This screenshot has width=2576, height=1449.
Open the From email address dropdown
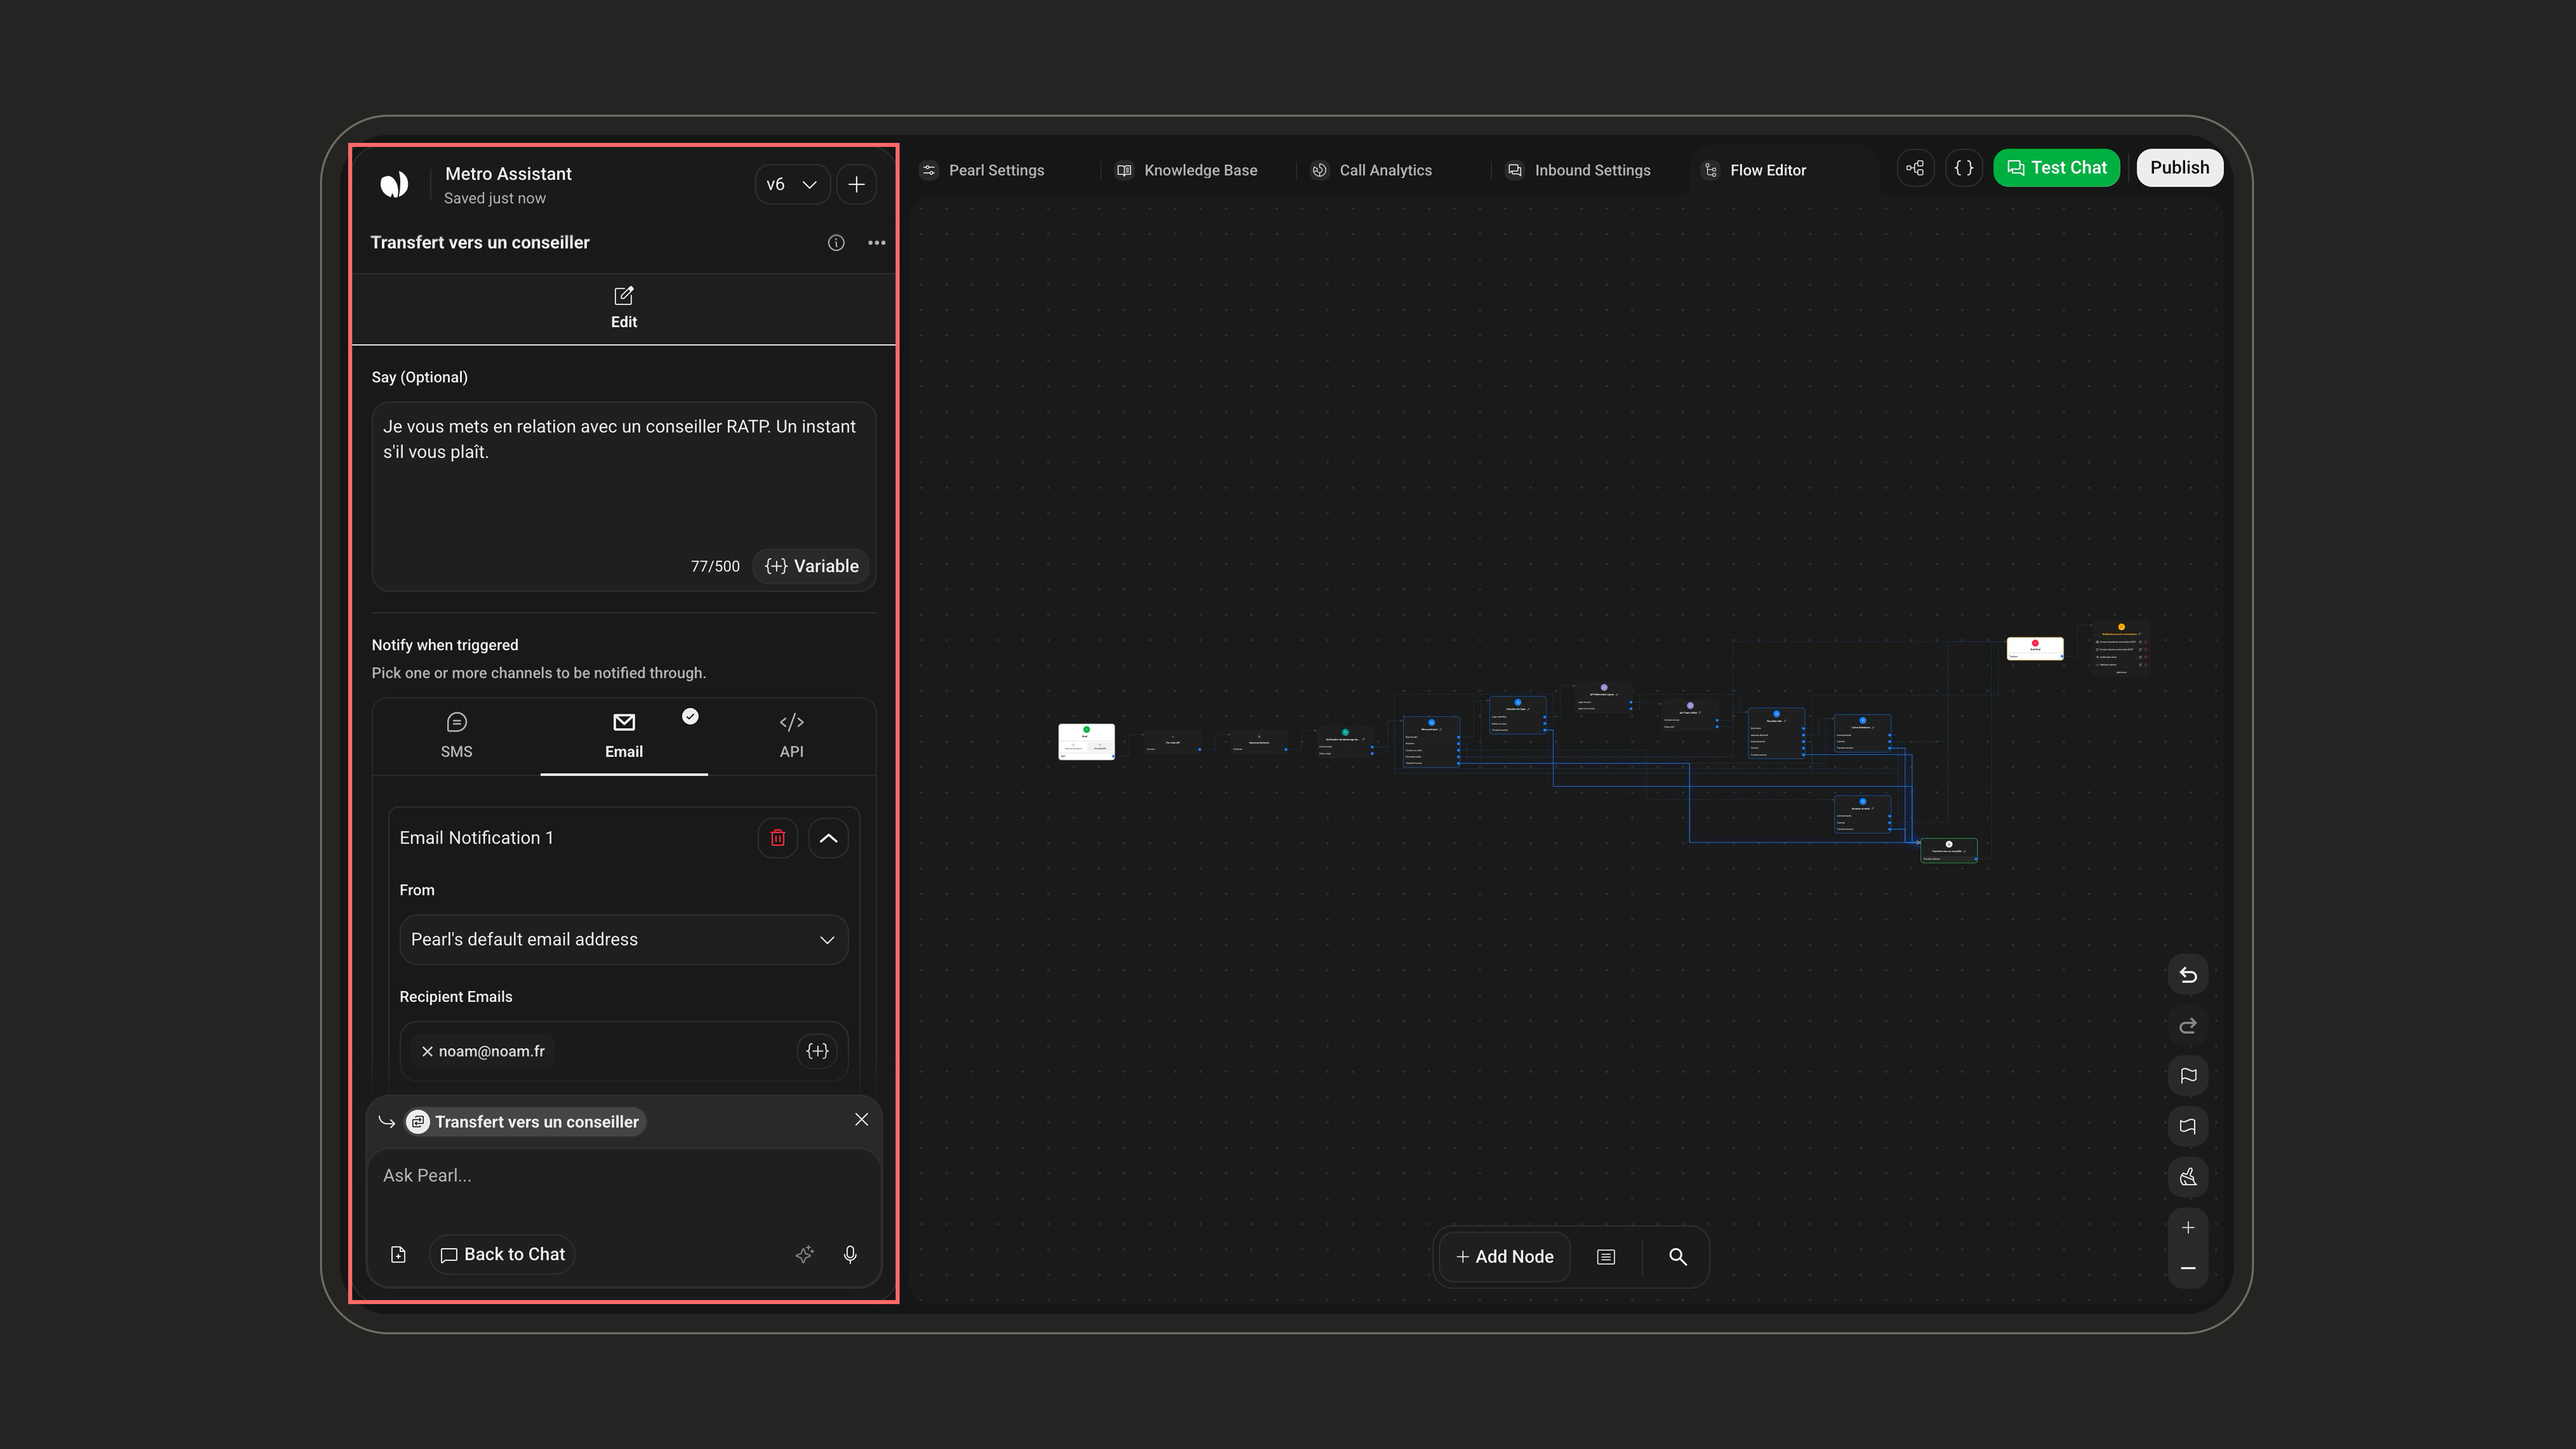[624, 939]
